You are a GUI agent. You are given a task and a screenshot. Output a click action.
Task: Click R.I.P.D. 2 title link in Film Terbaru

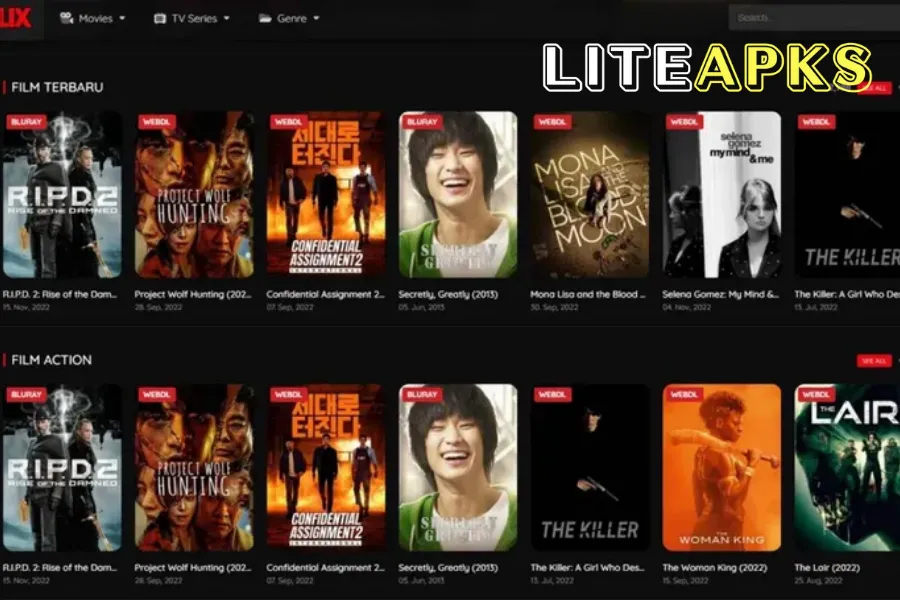pos(60,295)
